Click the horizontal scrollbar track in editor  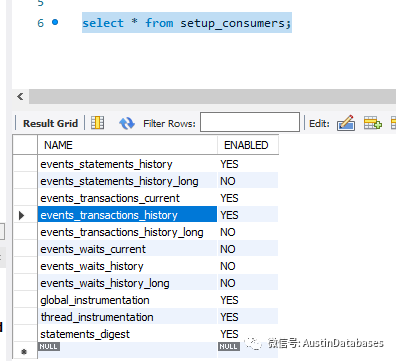(x=212, y=97)
